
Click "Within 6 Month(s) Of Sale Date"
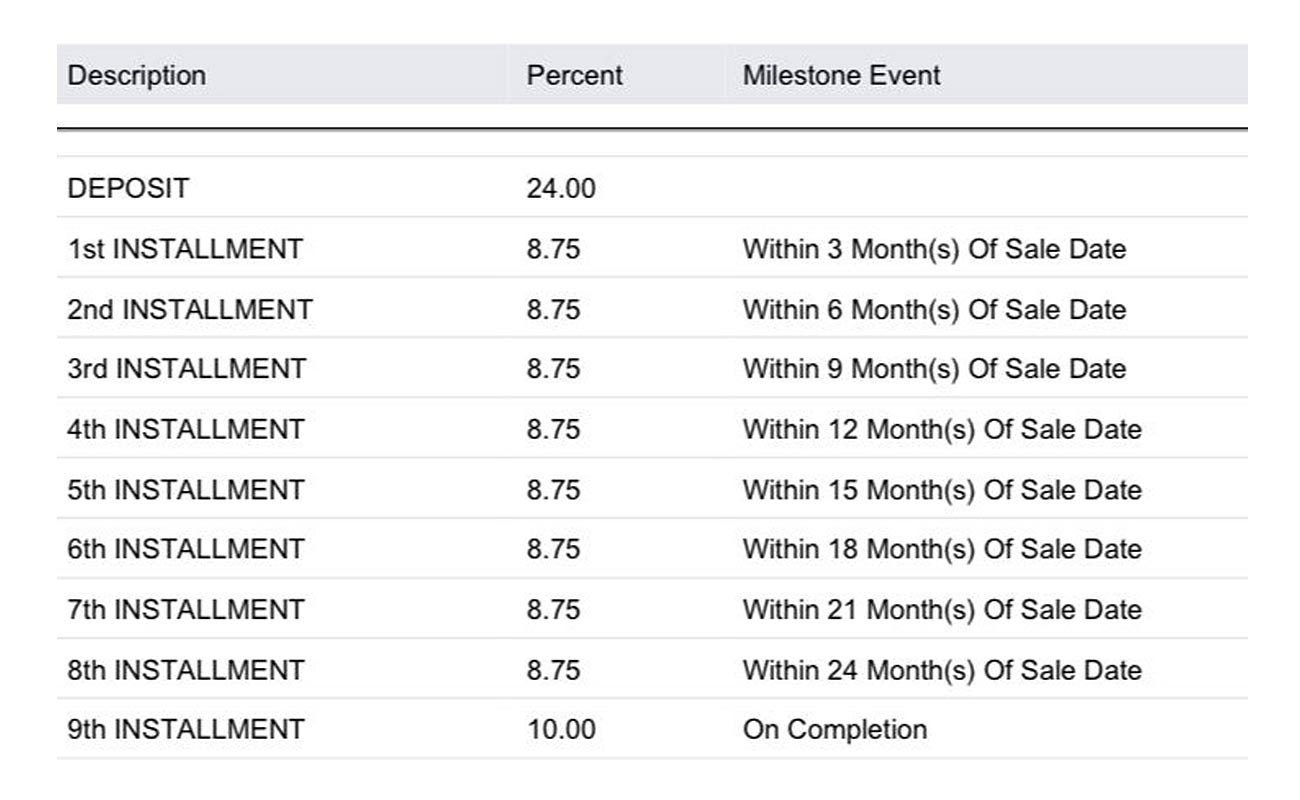(934, 310)
